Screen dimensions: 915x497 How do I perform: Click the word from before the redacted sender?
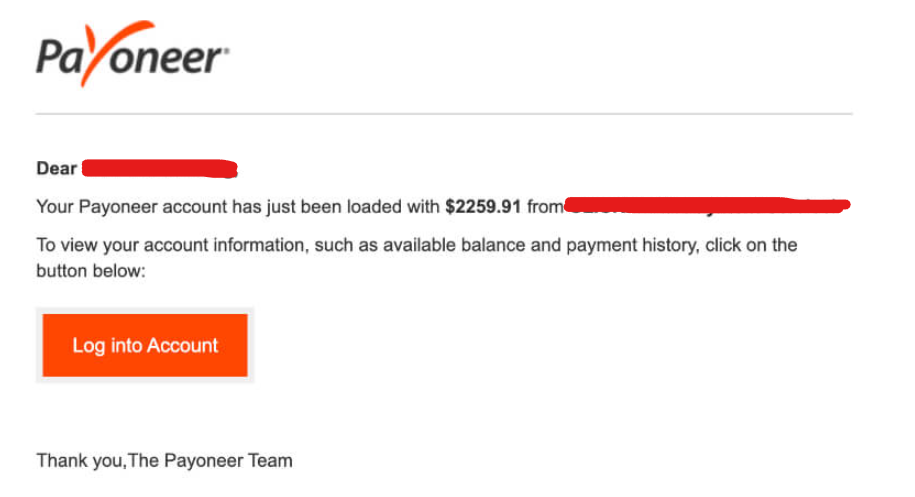545,206
